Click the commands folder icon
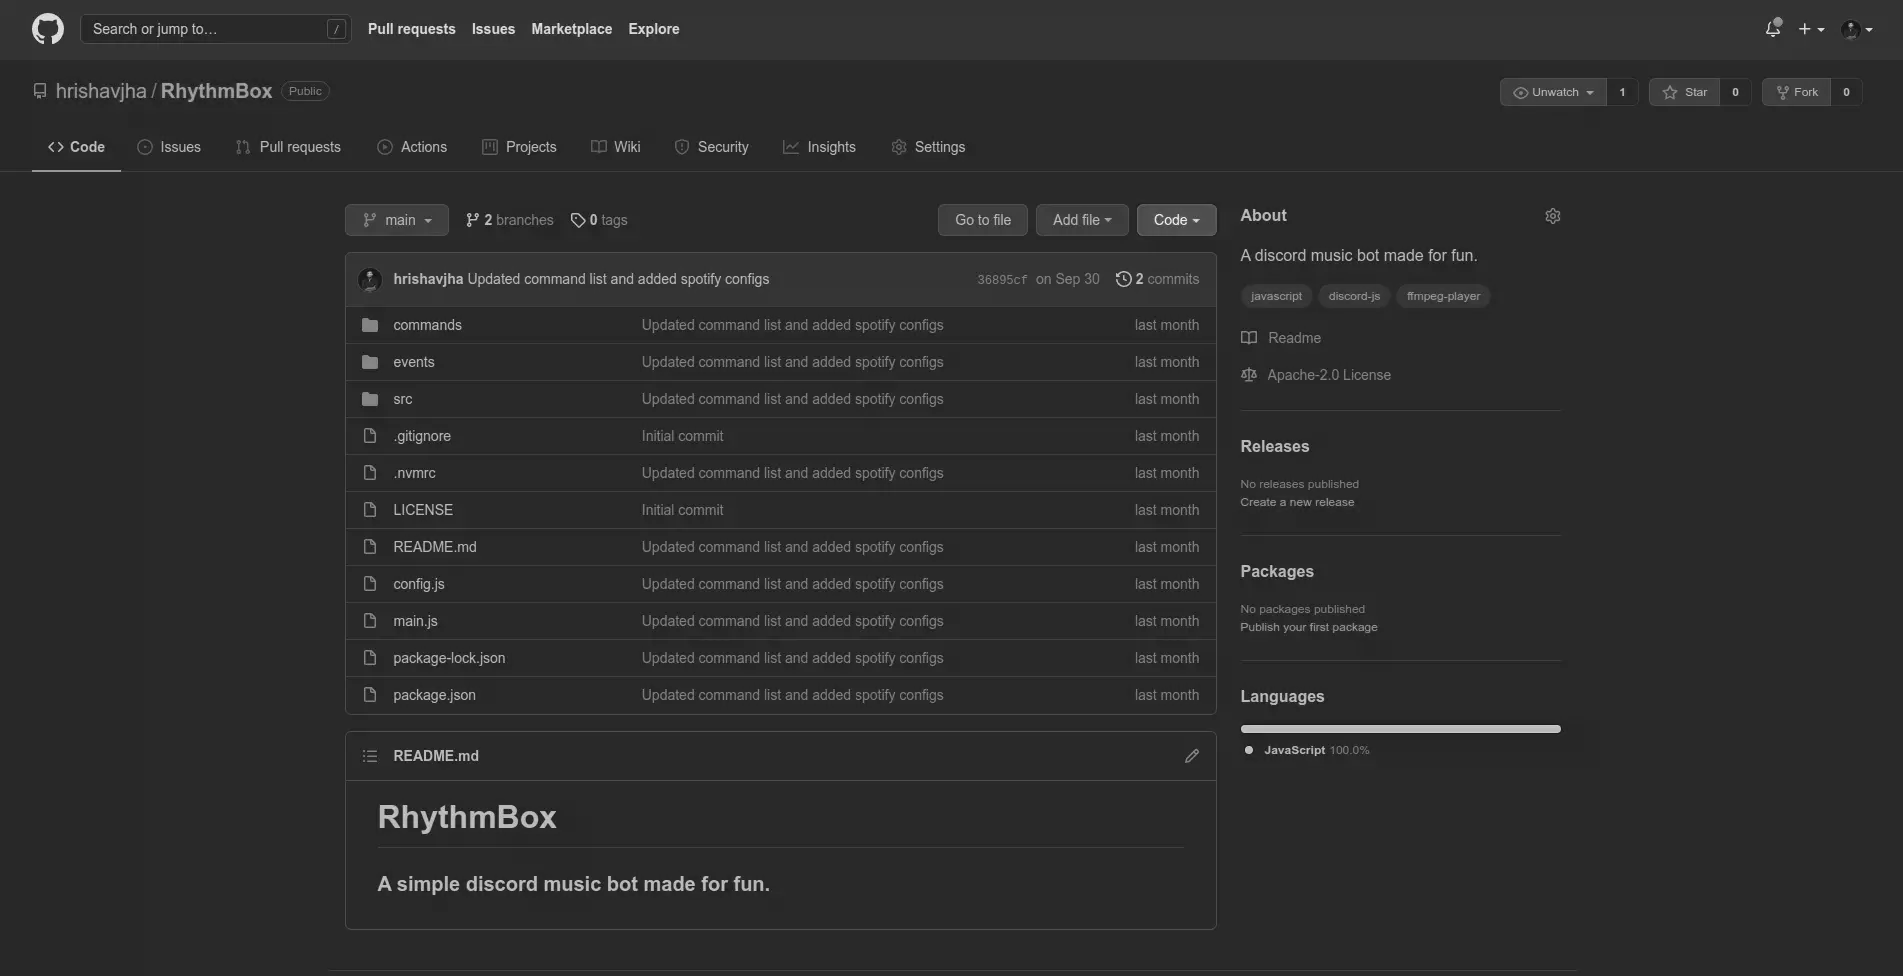 pyautogui.click(x=370, y=325)
